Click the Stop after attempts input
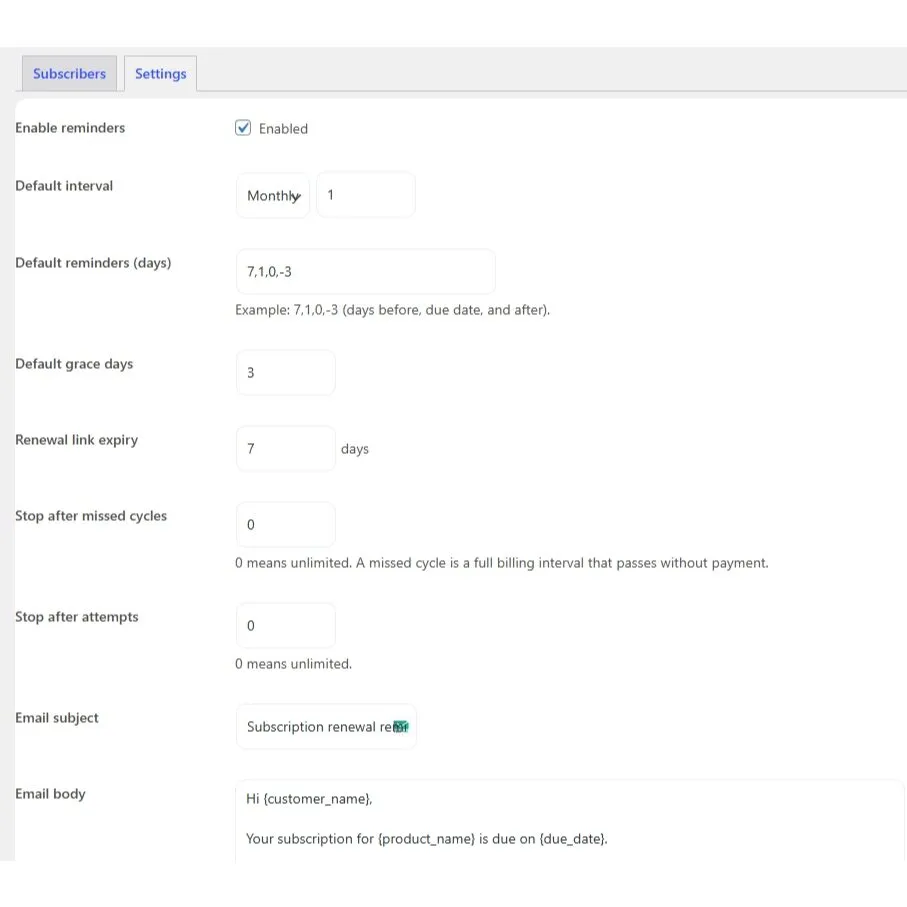 [285, 626]
